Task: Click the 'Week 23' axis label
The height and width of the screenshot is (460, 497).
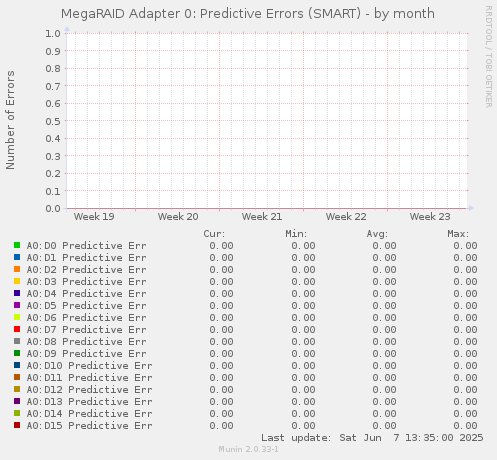Action: [x=430, y=217]
